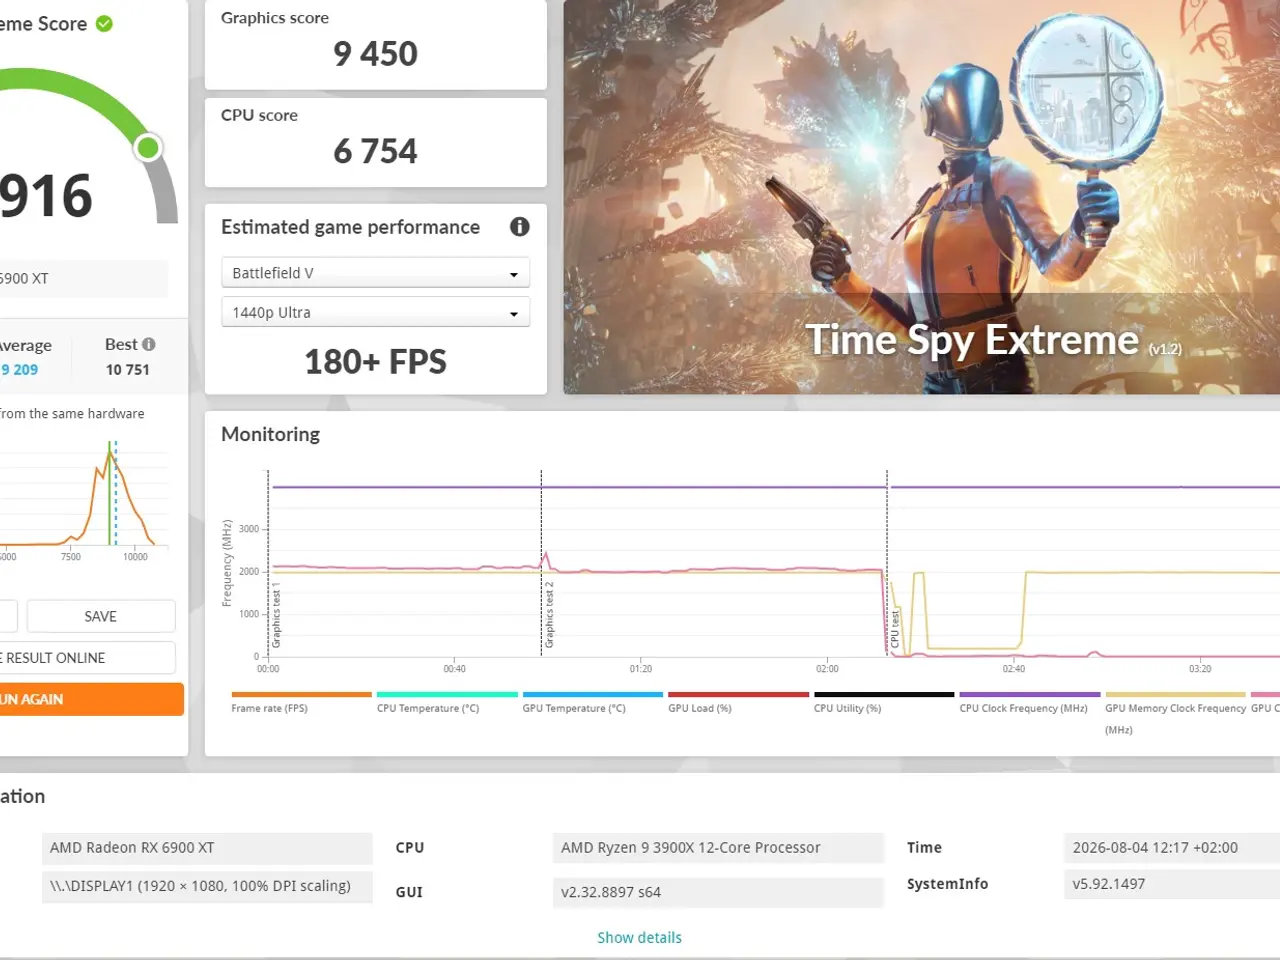Click the SAVE button
The height and width of the screenshot is (960, 1280).
point(101,616)
